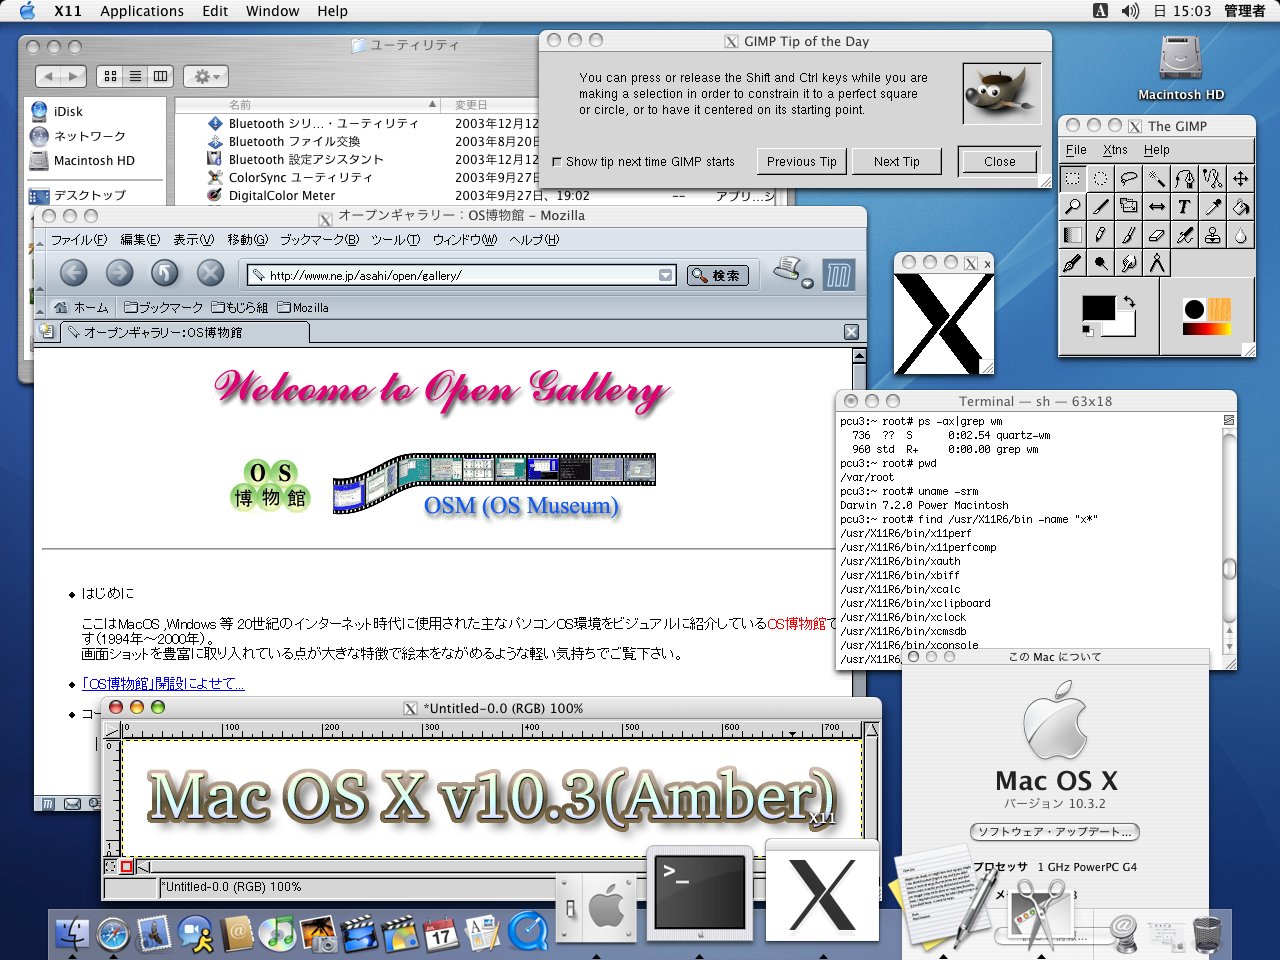Screen dimensions: 1280x960
Task: Open the GIMP toolbox File menu
Action: (x=1076, y=150)
